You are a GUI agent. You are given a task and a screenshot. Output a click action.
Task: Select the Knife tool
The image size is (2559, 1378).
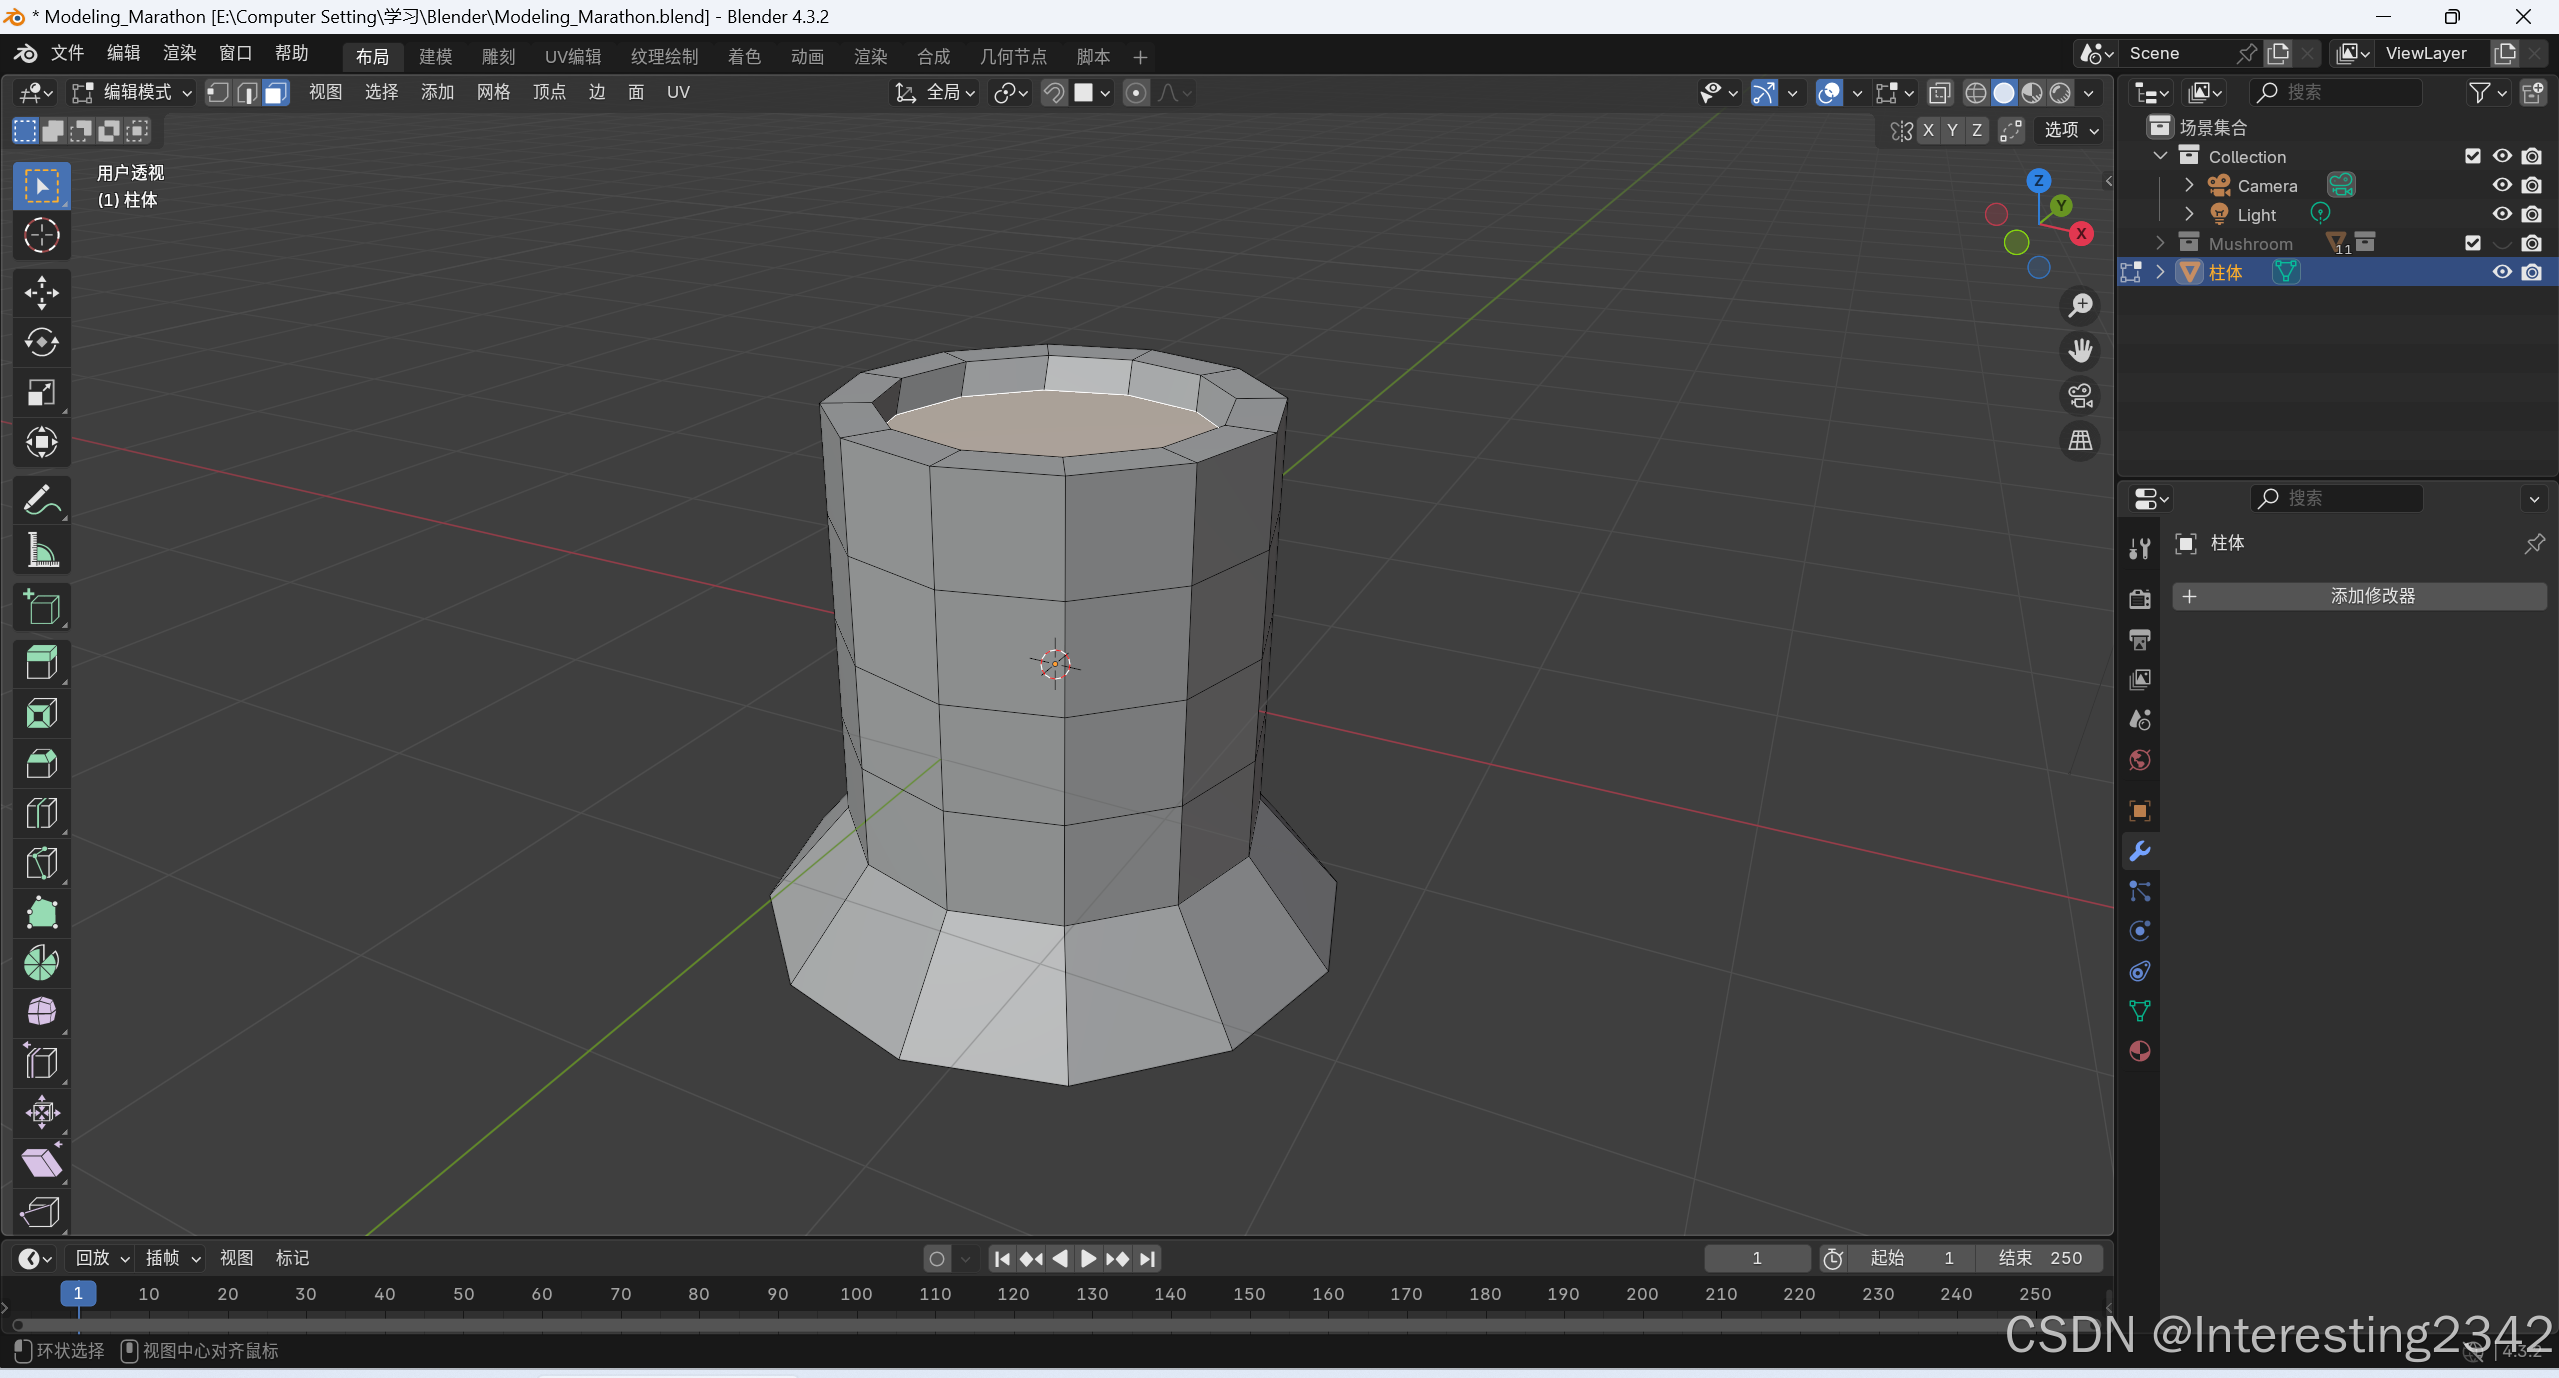[41, 863]
